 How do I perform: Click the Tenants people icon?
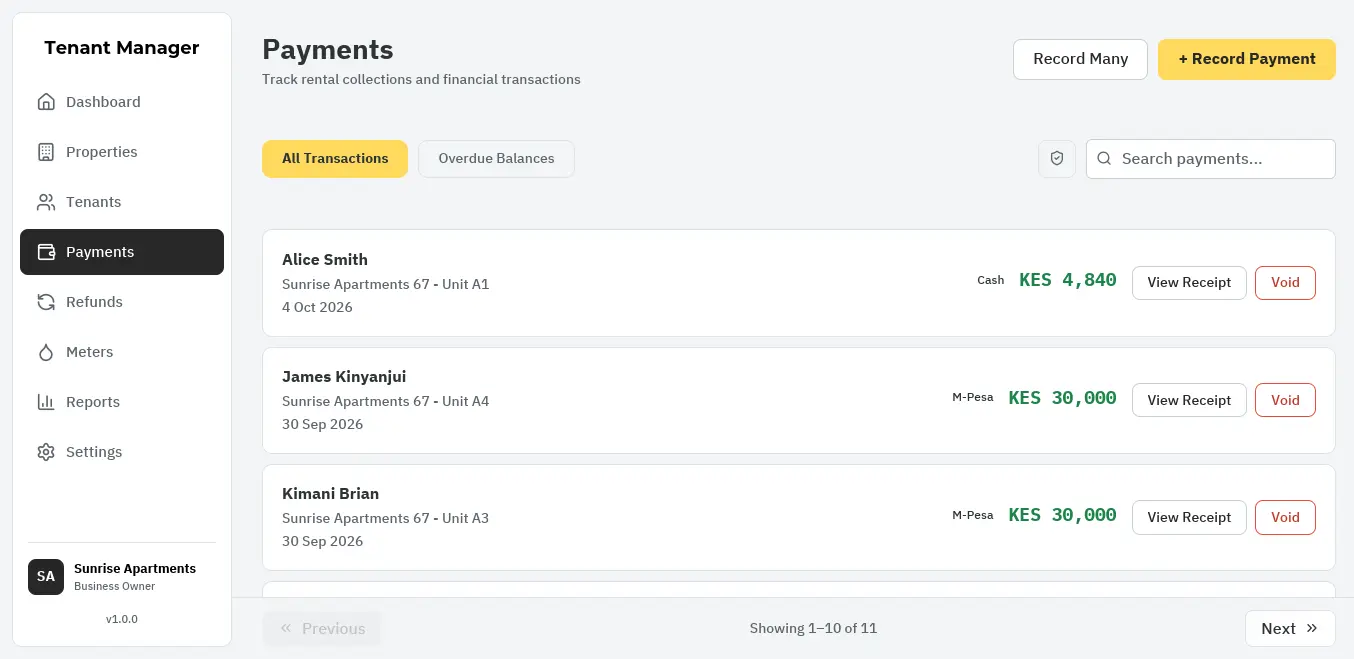(x=46, y=202)
